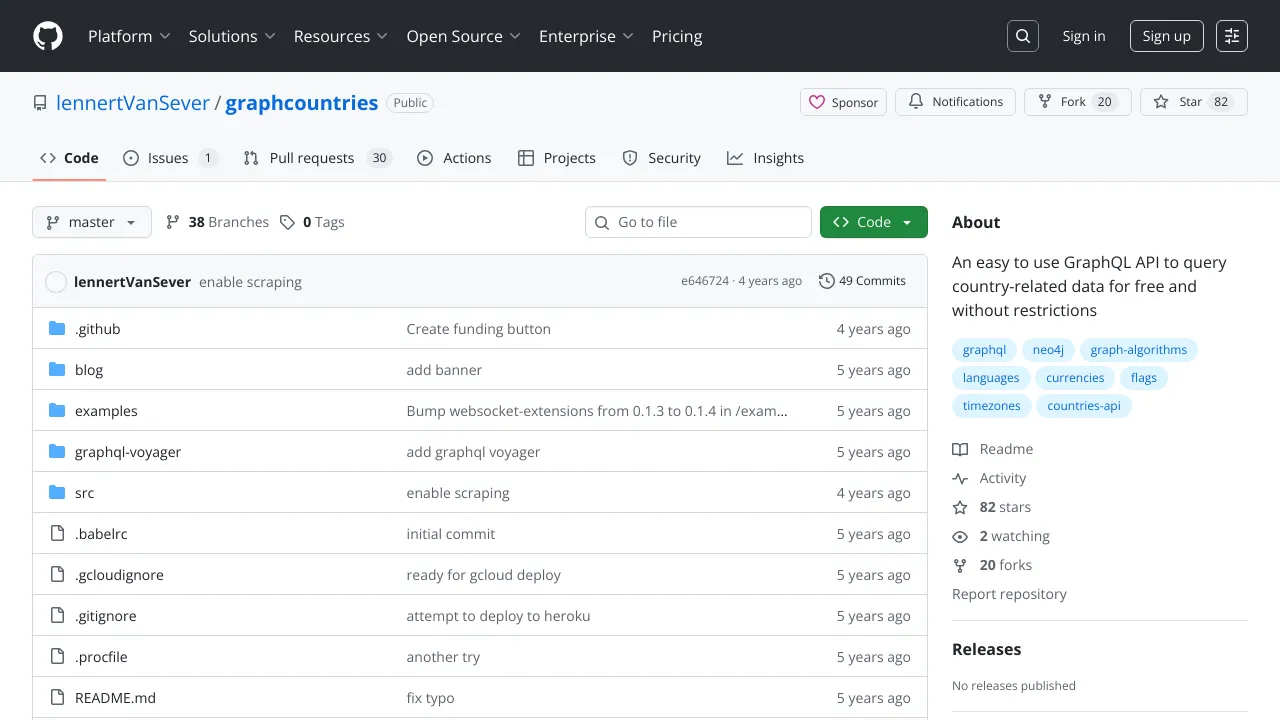This screenshot has height=720, width=1280.
Task: Click the countries-api topic tag
Action: pos(1084,406)
